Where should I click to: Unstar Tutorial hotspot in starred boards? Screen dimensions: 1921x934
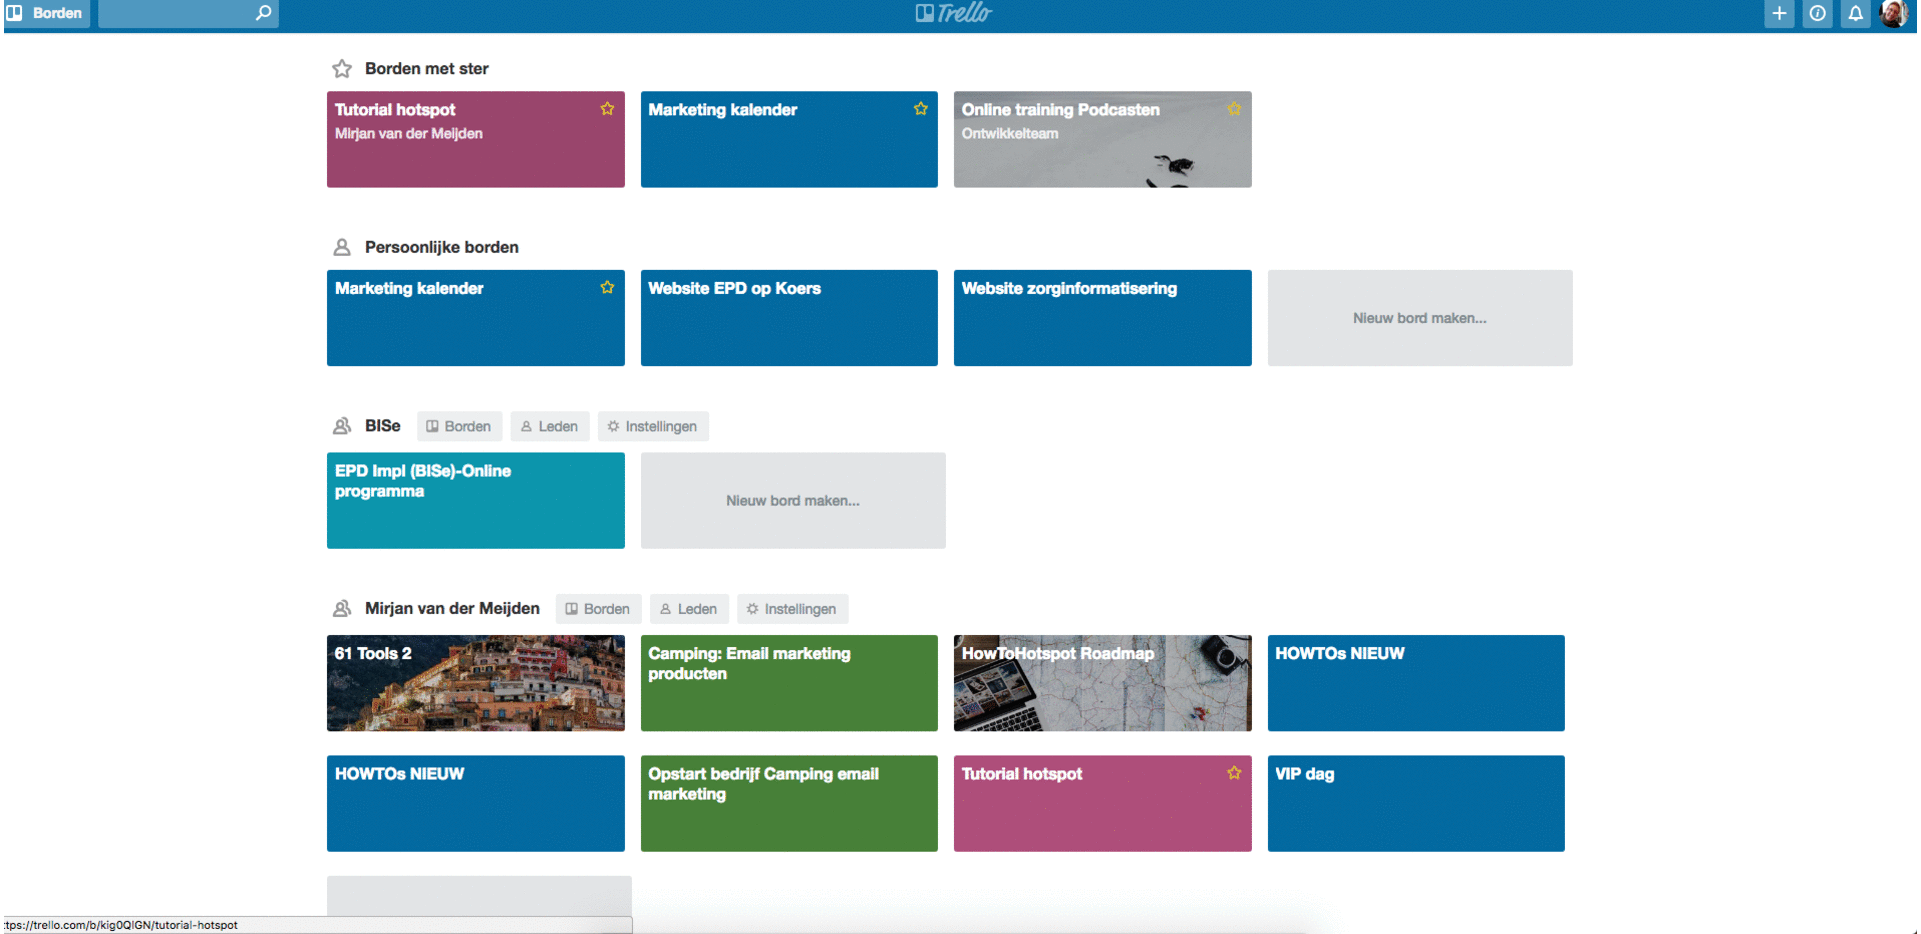(x=607, y=109)
